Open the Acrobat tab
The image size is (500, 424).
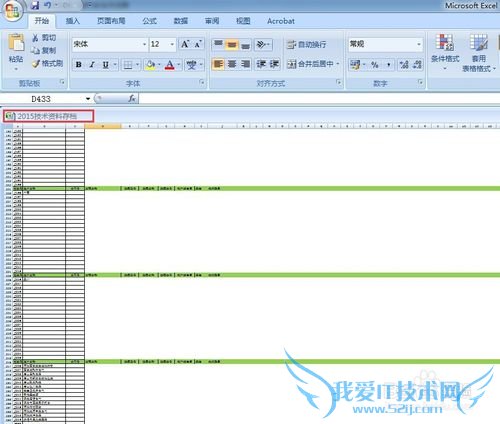click(x=281, y=21)
